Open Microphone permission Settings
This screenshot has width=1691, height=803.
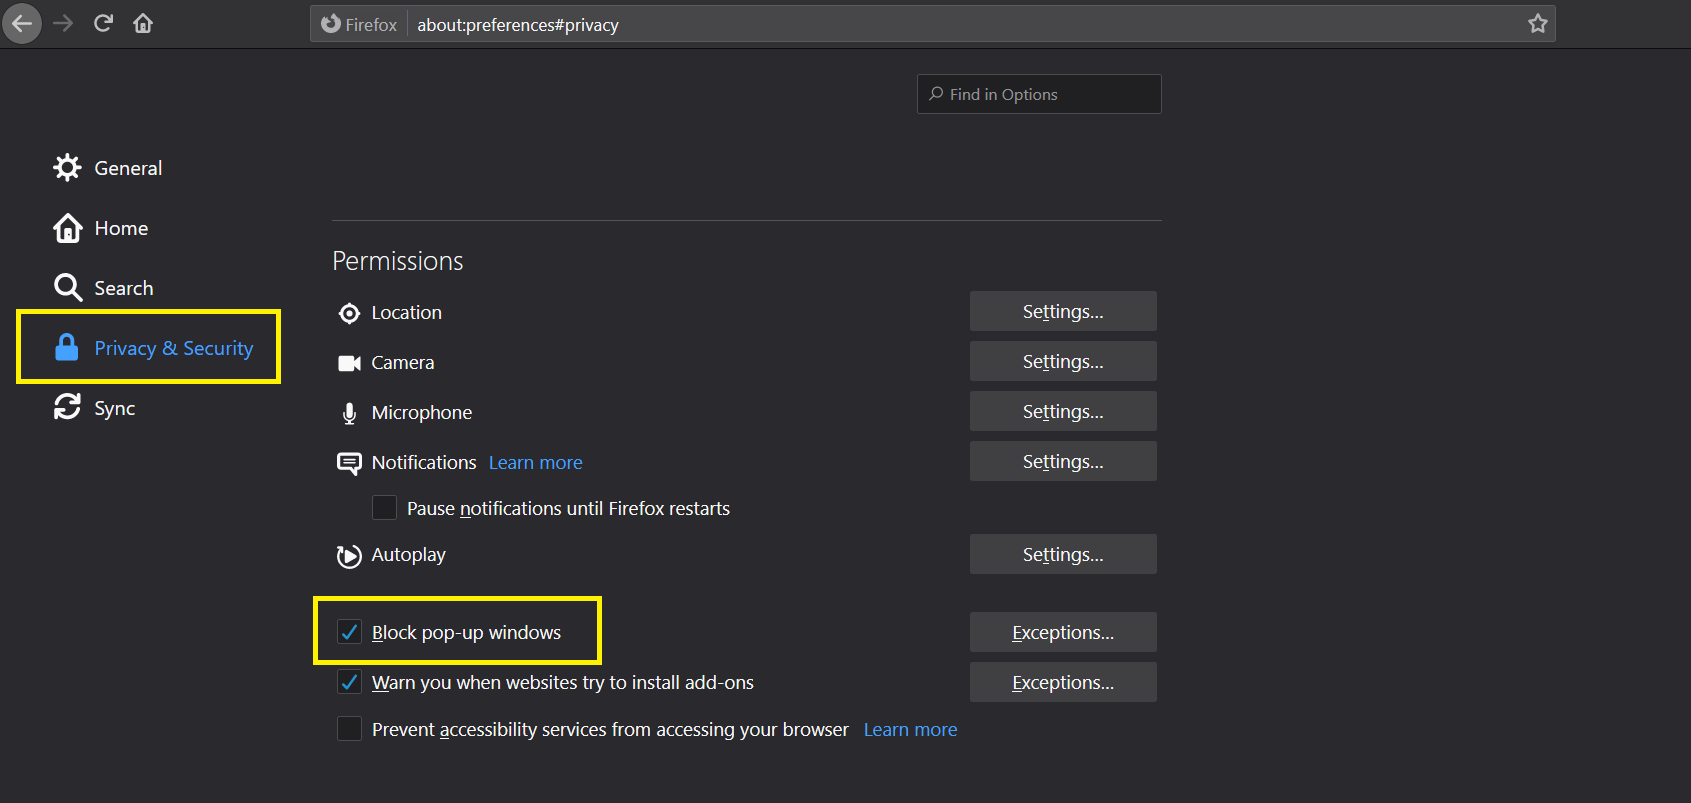tap(1062, 411)
